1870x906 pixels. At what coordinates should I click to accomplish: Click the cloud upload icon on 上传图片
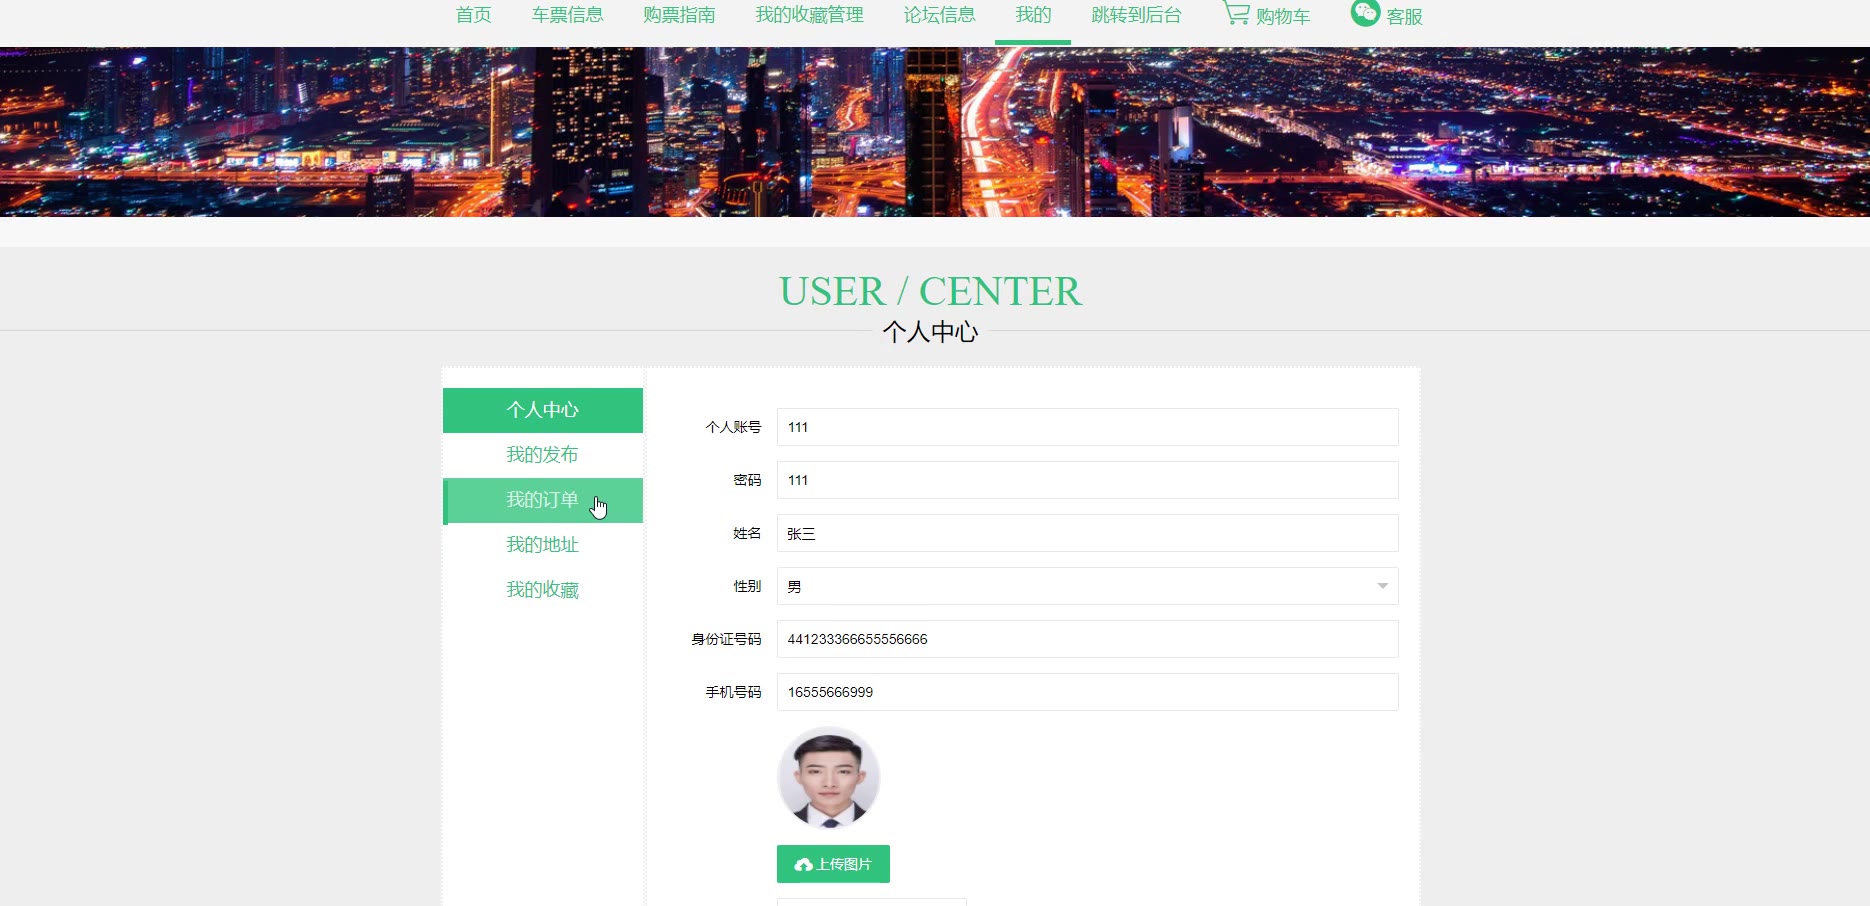[803, 865]
